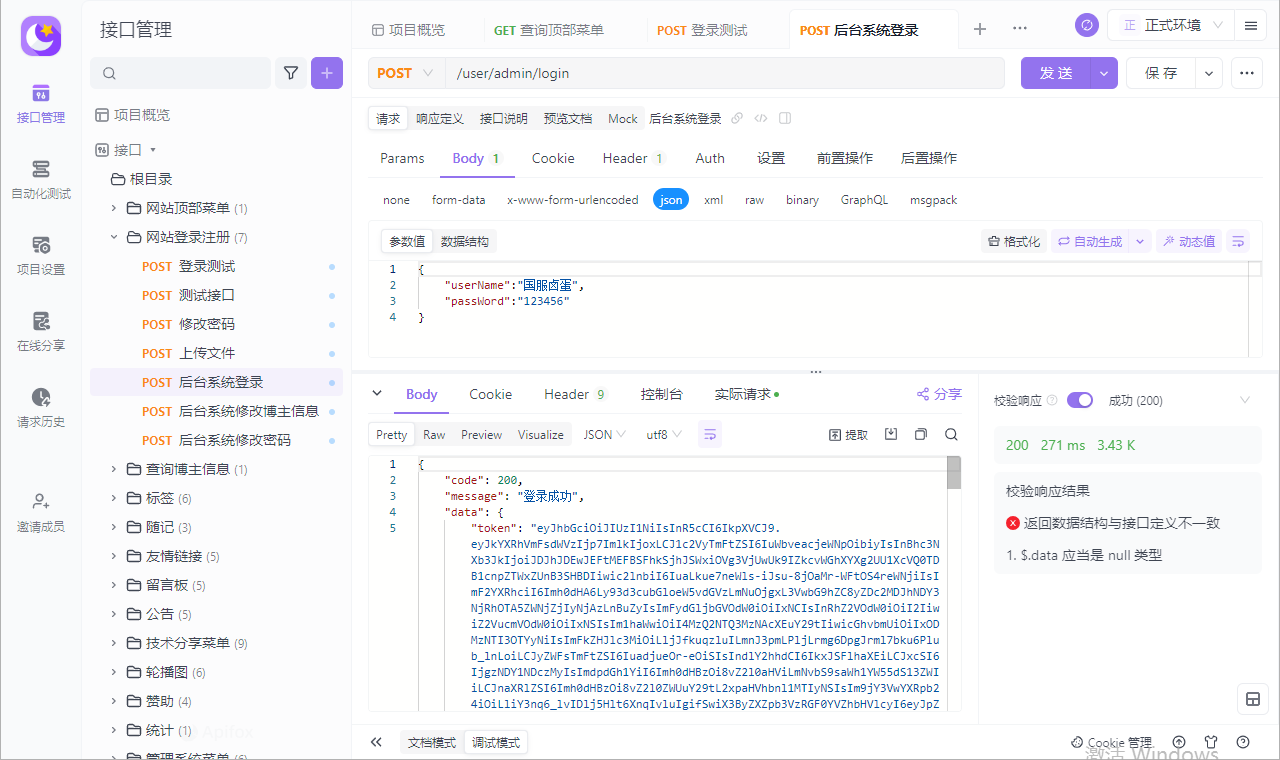Click the 动态值 button
Viewport: 1280px width, 760px height.
(1188, 241)
